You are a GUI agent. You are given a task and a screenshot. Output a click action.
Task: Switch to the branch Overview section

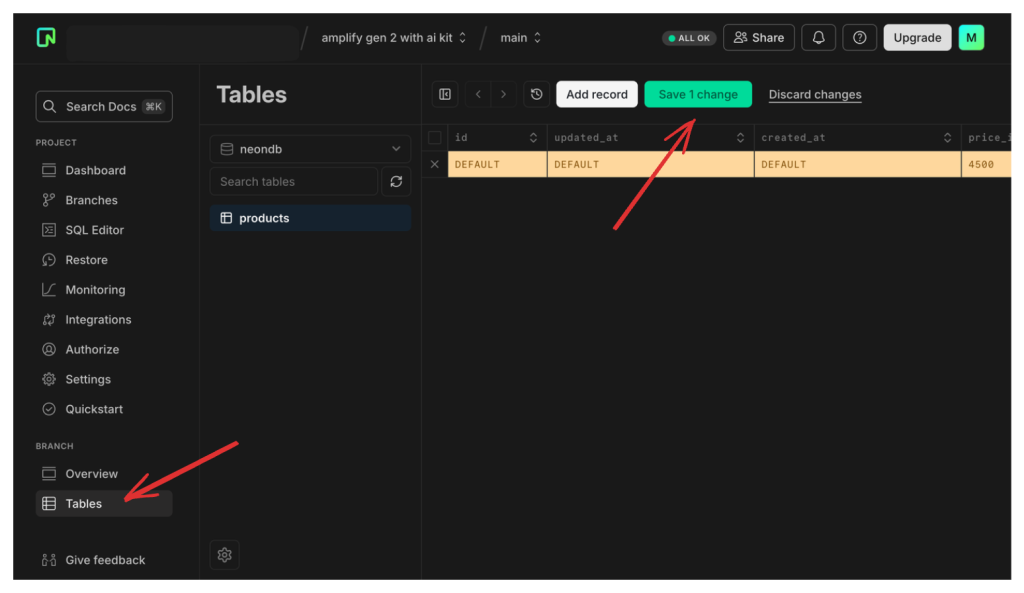[x=90, y=473]
